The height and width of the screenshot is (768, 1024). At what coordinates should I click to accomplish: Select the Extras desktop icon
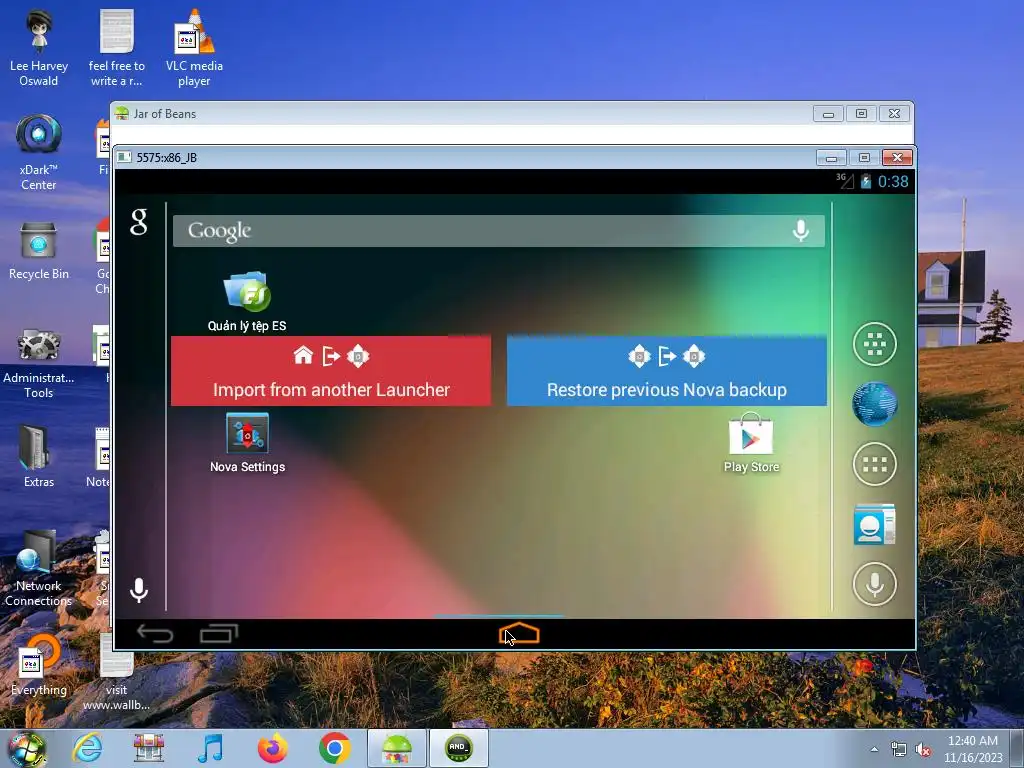pos(39,456)
